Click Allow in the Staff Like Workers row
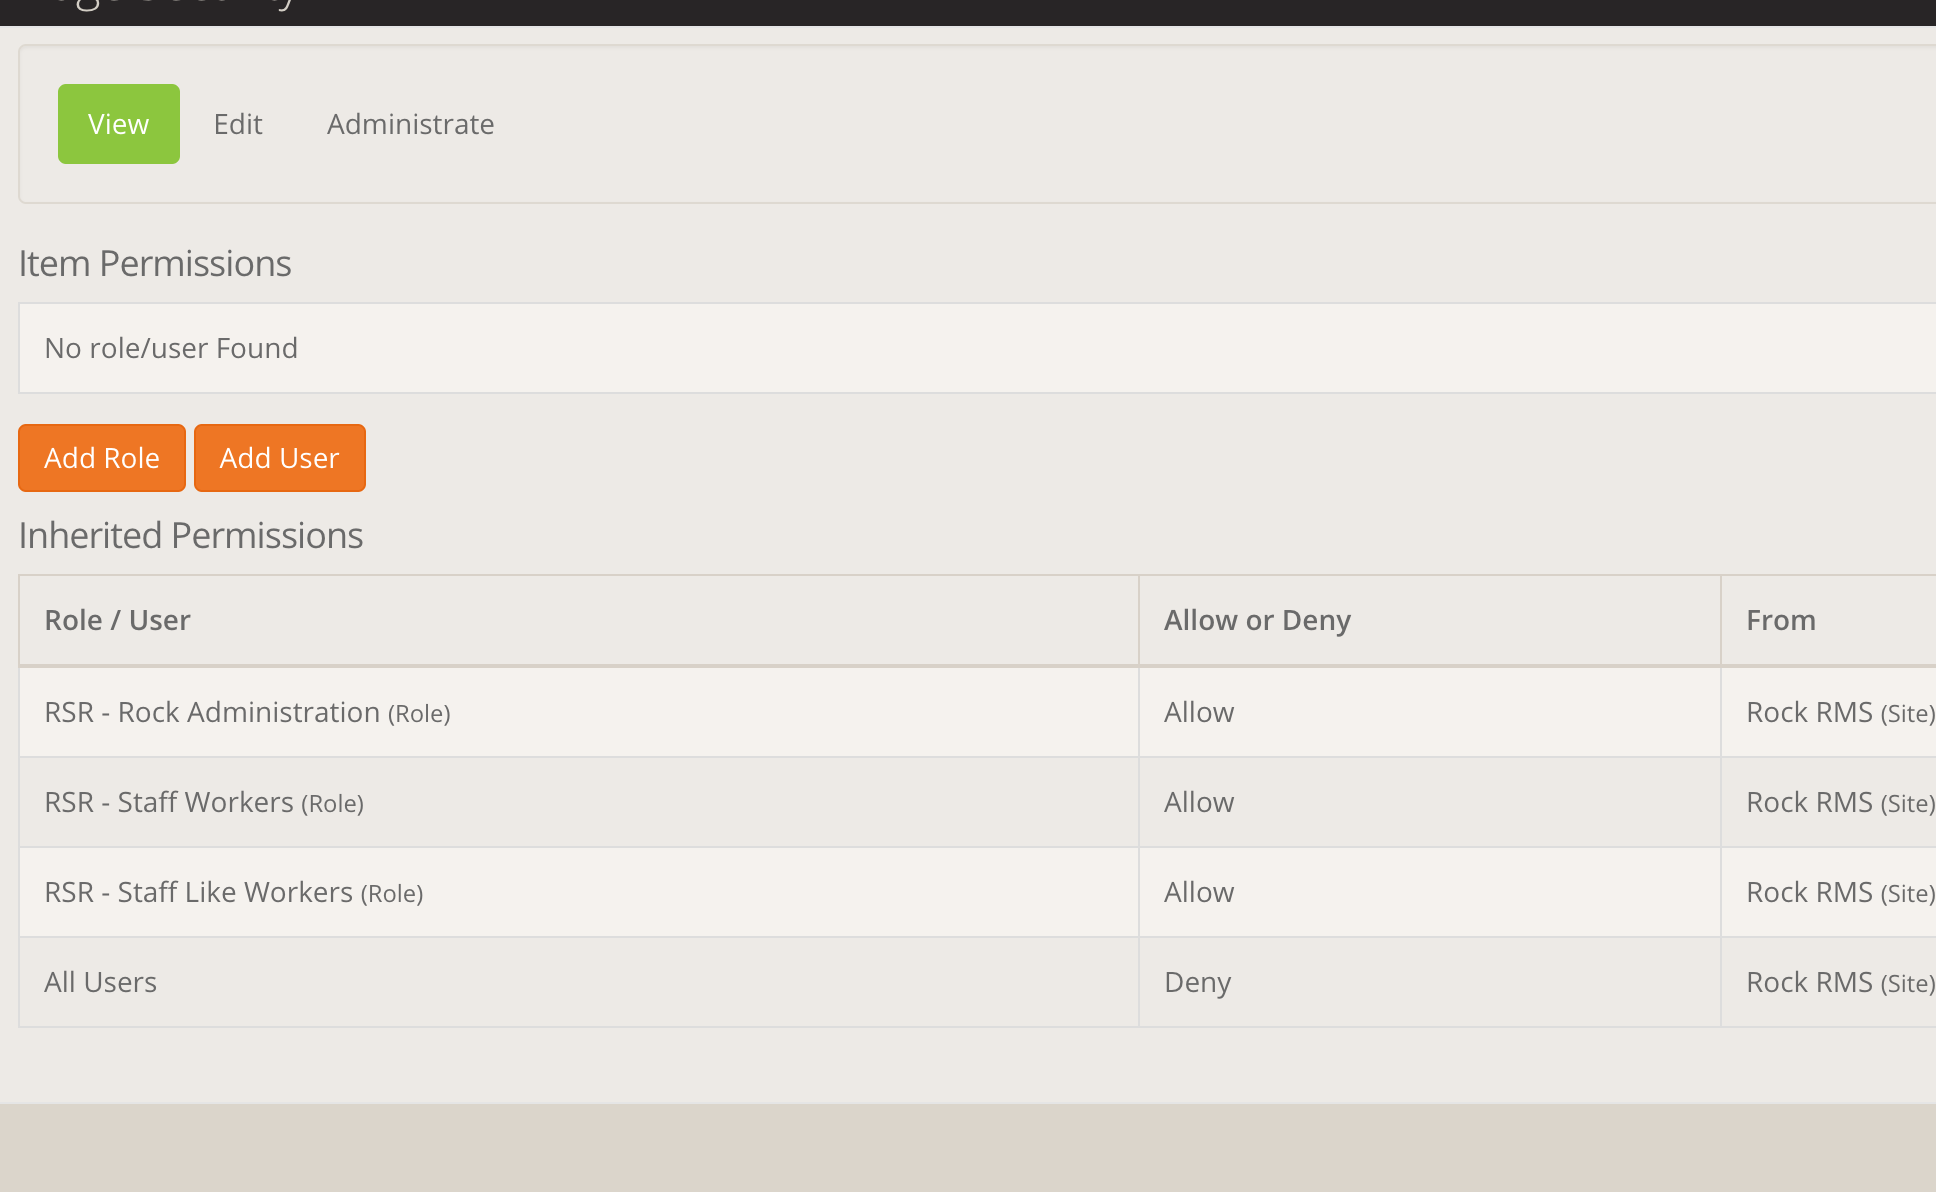The height and width of the screenshot is (1192, 1936). click(x=1199, y=892)
